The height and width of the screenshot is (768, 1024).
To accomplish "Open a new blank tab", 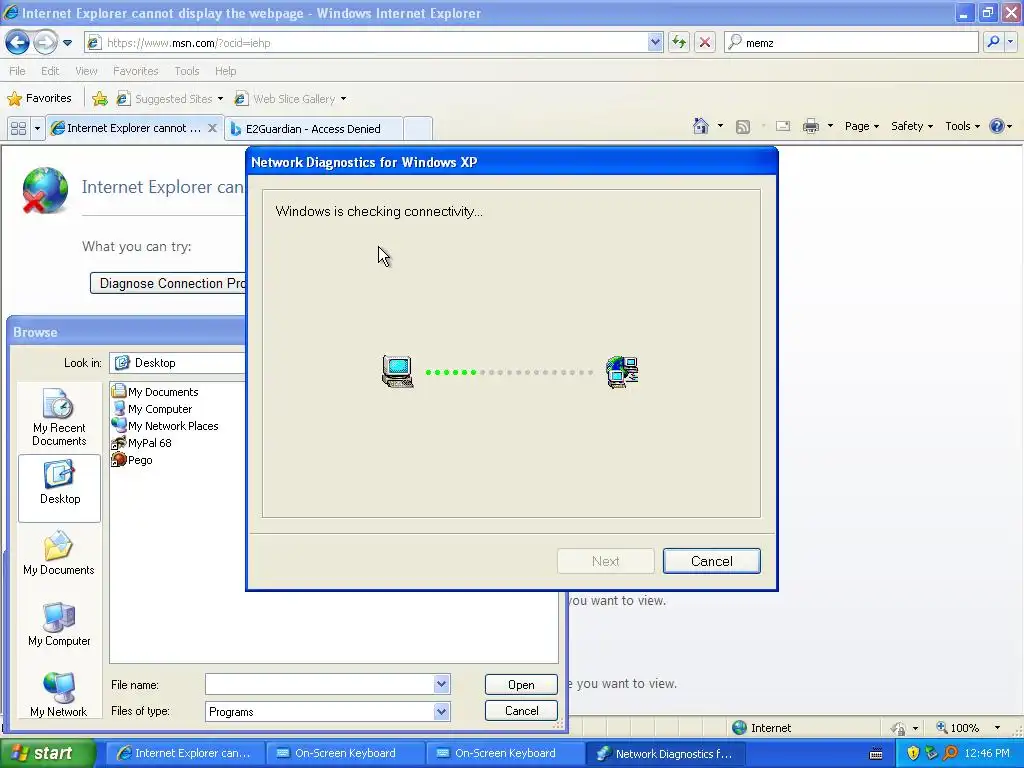I will click(418, 129).
